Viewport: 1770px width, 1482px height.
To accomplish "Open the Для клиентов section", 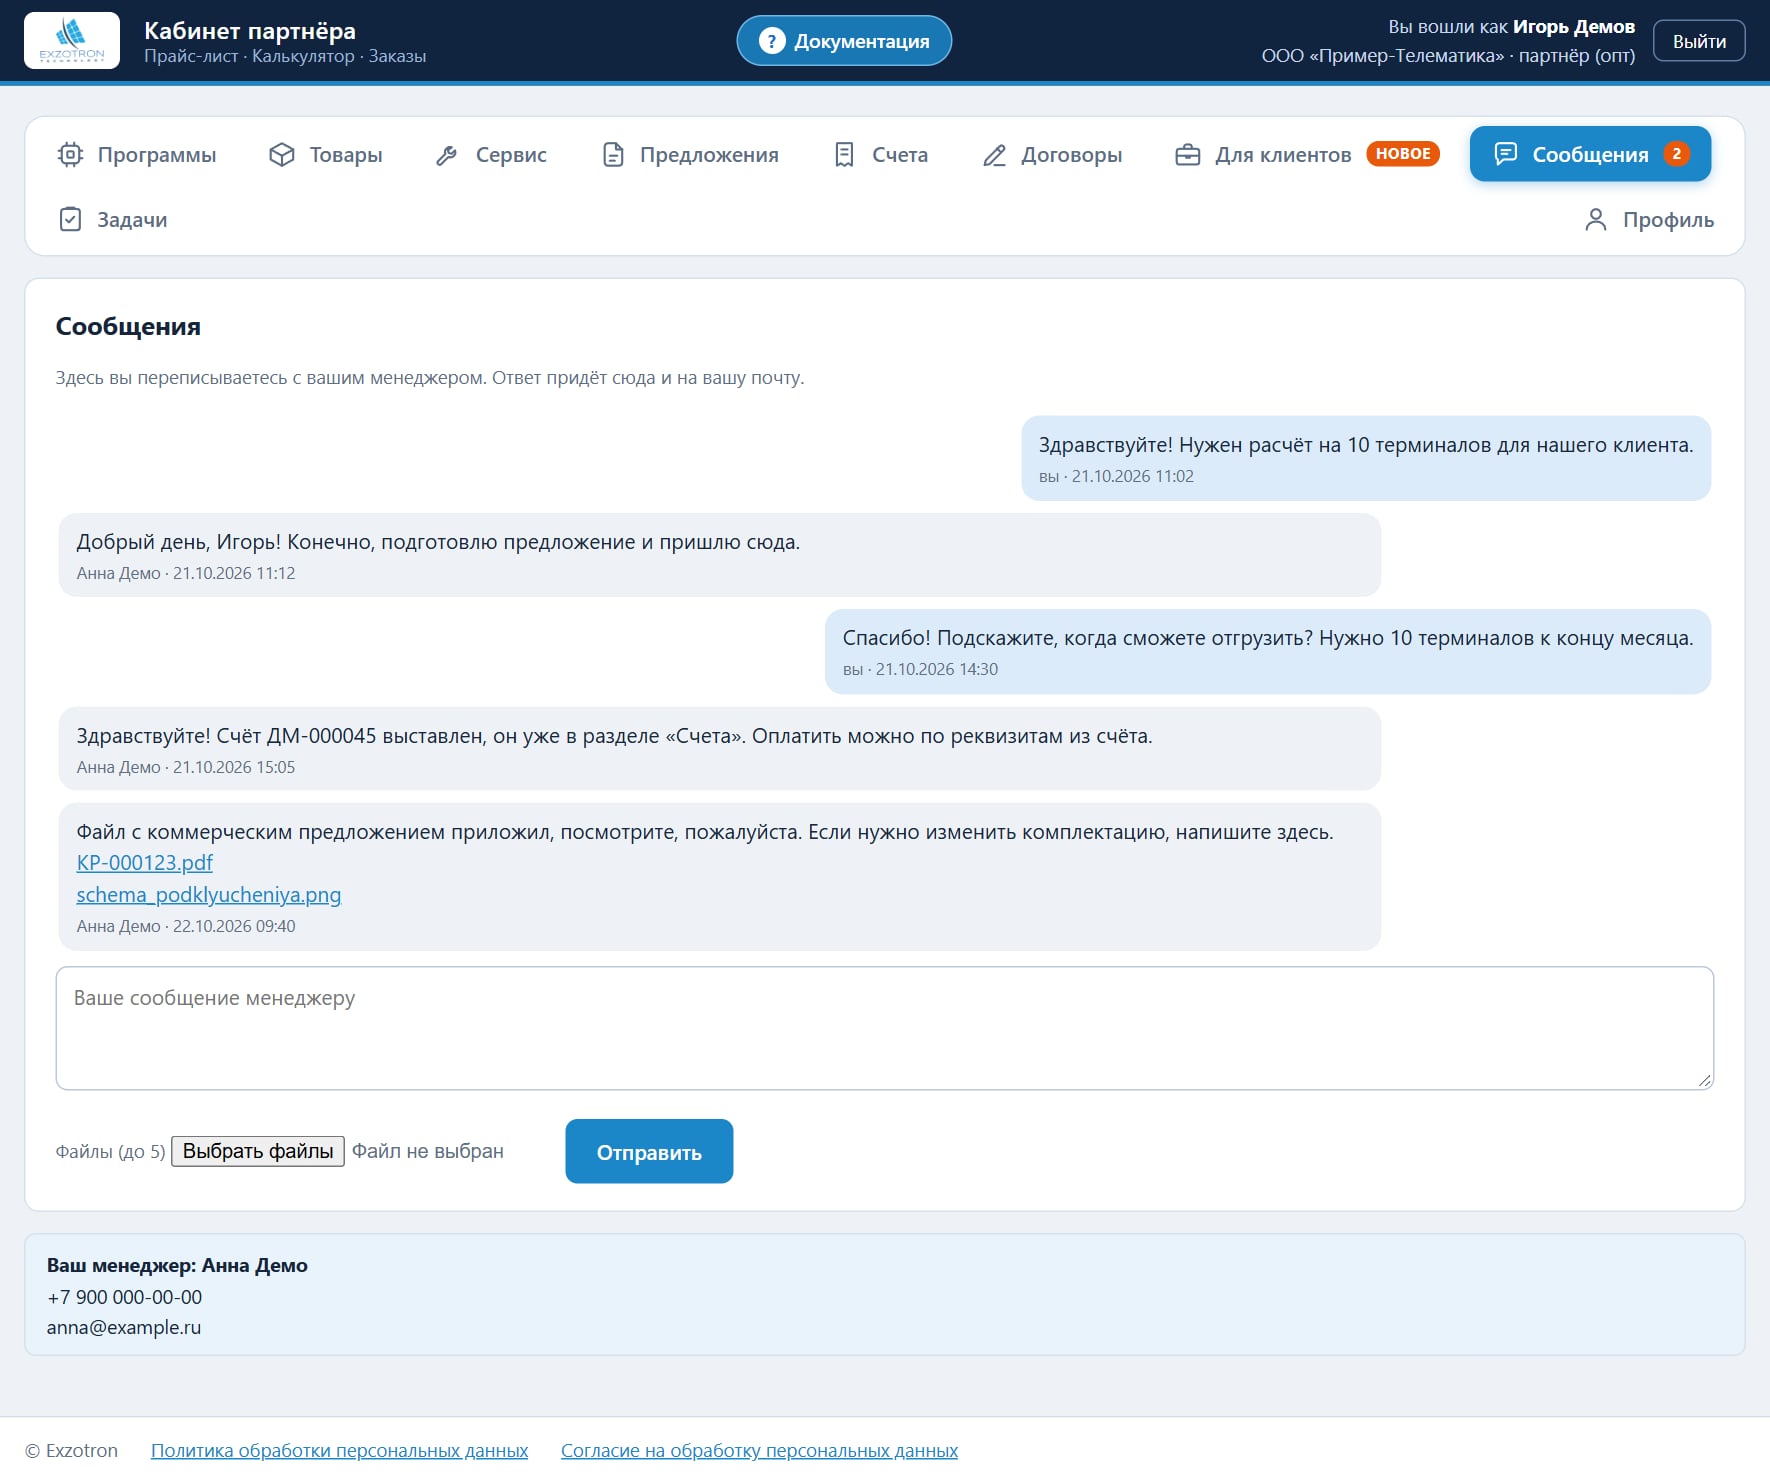I will click(1307, 155).
